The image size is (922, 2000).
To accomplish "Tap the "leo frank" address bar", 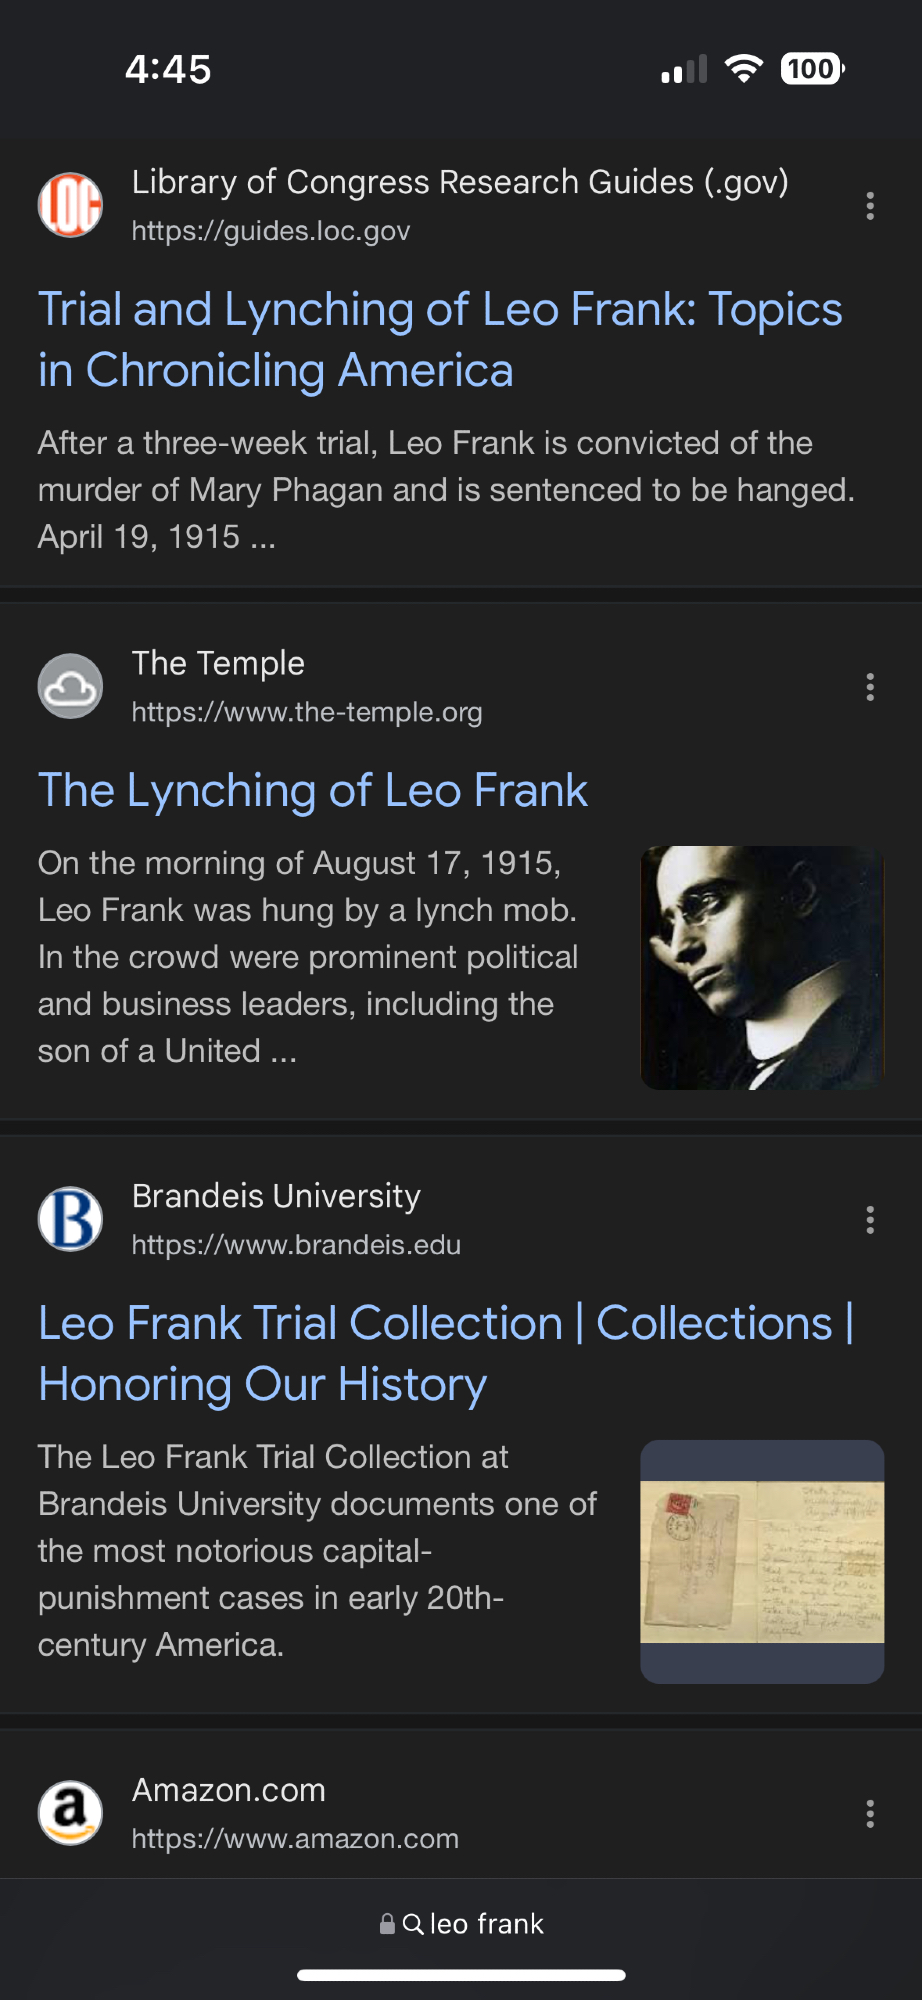I will (x=486, y=1924).
